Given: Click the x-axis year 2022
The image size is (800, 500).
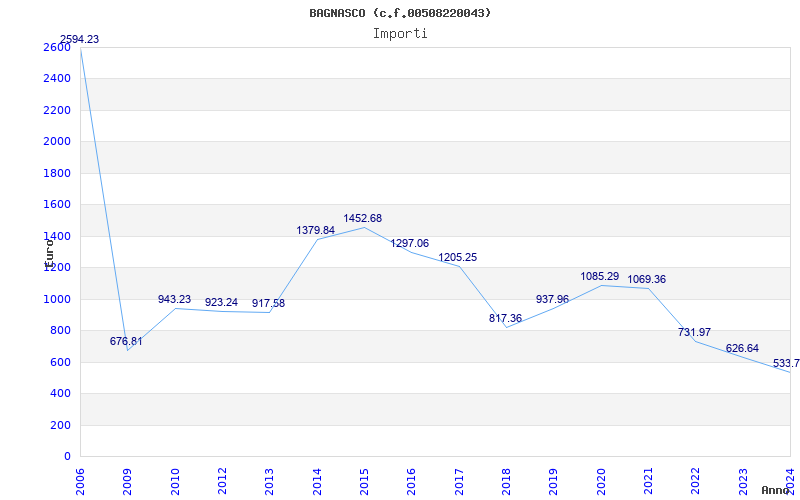Looking at the screenshot, I should 695,481.
